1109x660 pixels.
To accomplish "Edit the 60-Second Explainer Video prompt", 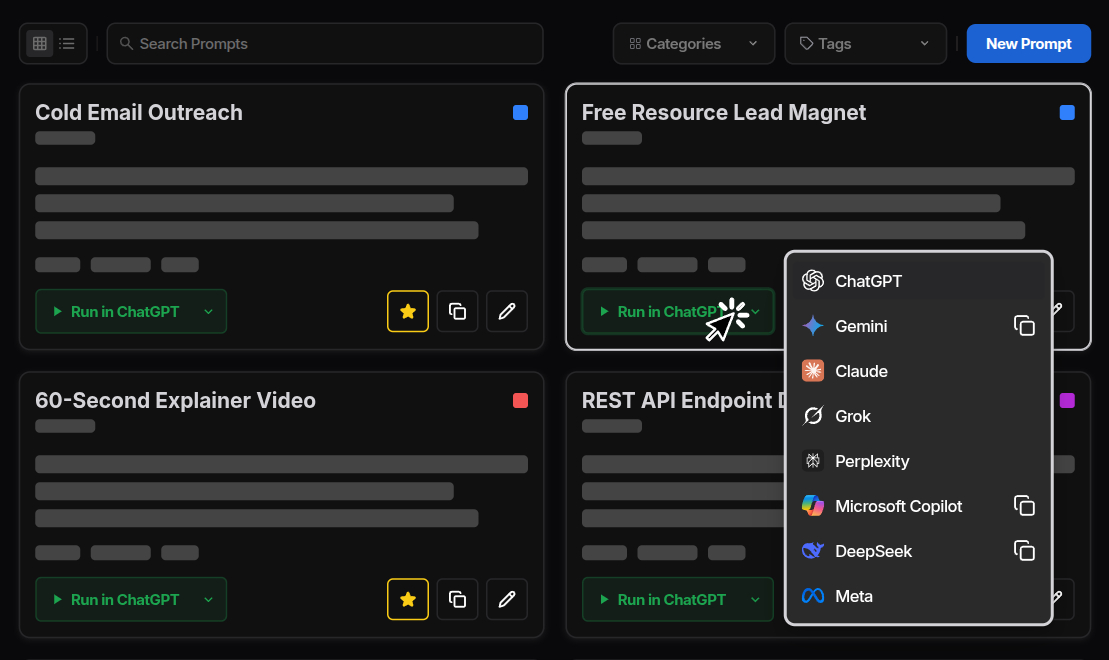I will click(x=506, y=599).
